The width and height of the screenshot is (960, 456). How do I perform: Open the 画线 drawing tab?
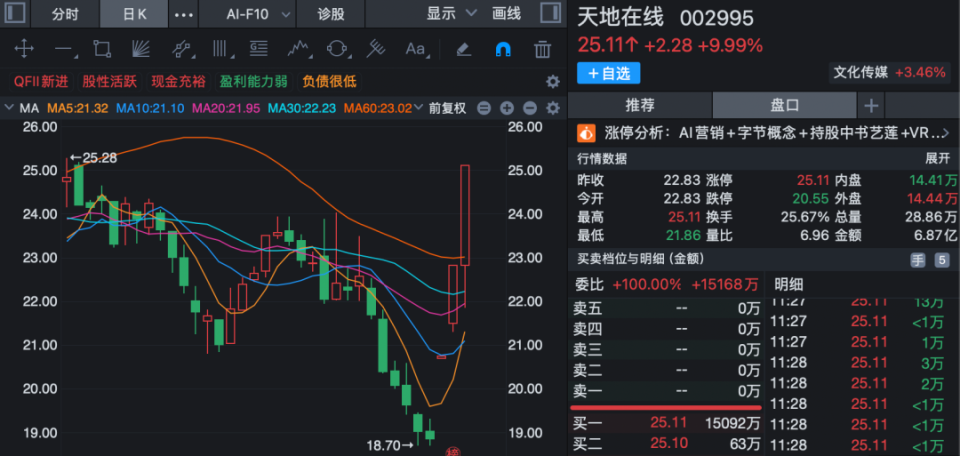(x=506, y=13)
